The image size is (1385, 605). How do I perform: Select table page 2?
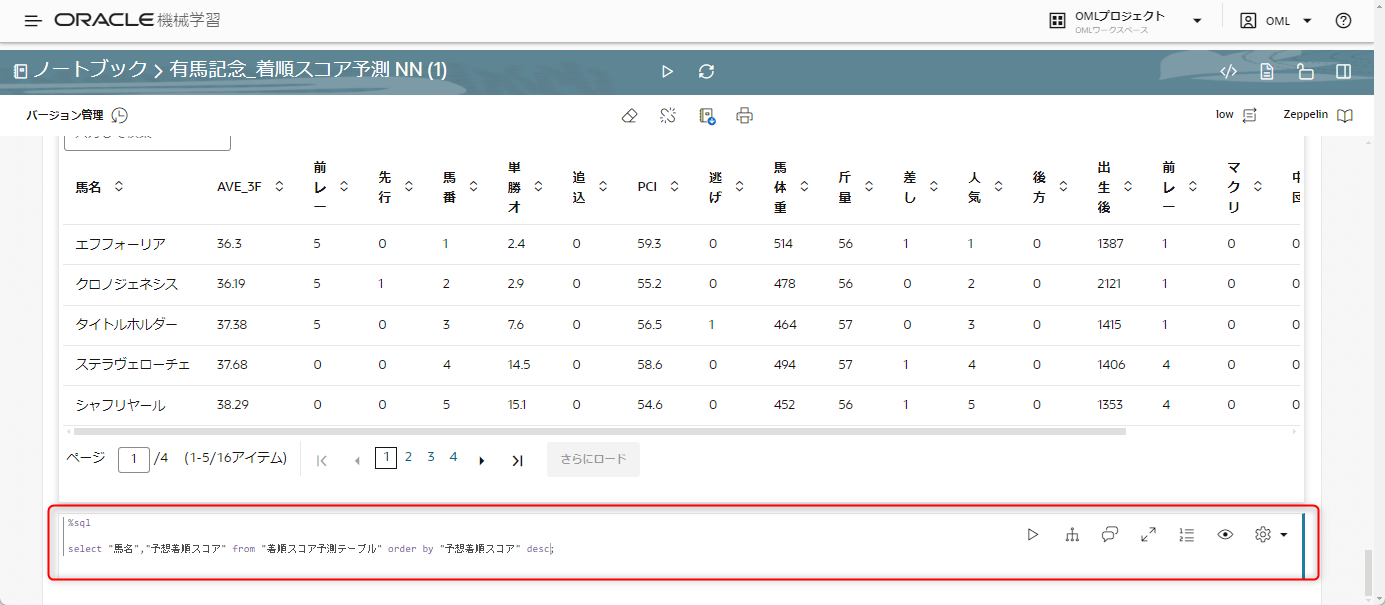[x=408, y=457]
